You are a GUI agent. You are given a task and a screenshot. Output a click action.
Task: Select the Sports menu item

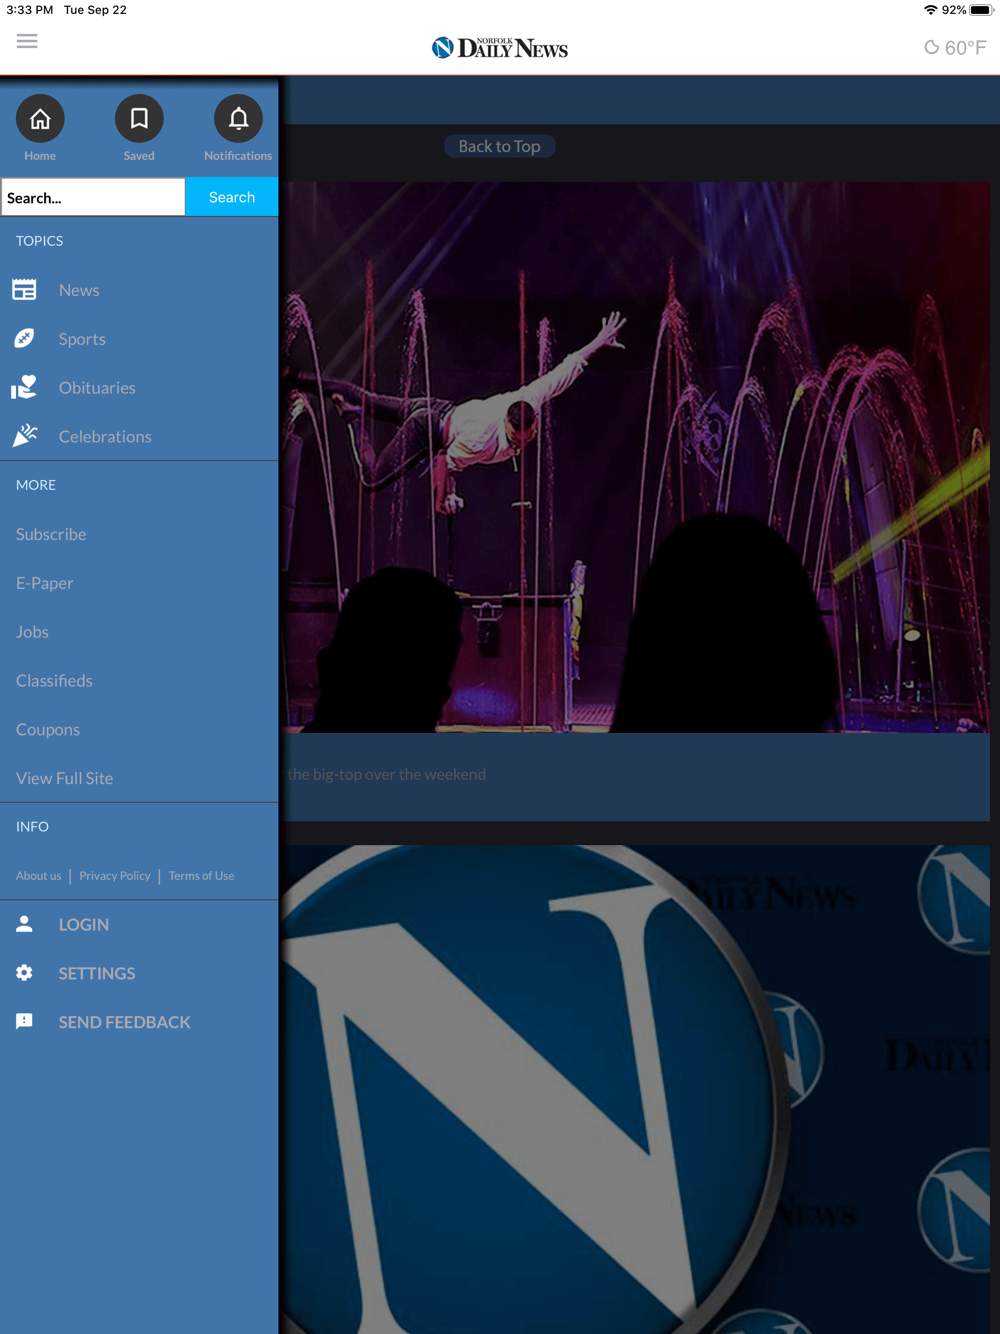[x=82, y=339]
